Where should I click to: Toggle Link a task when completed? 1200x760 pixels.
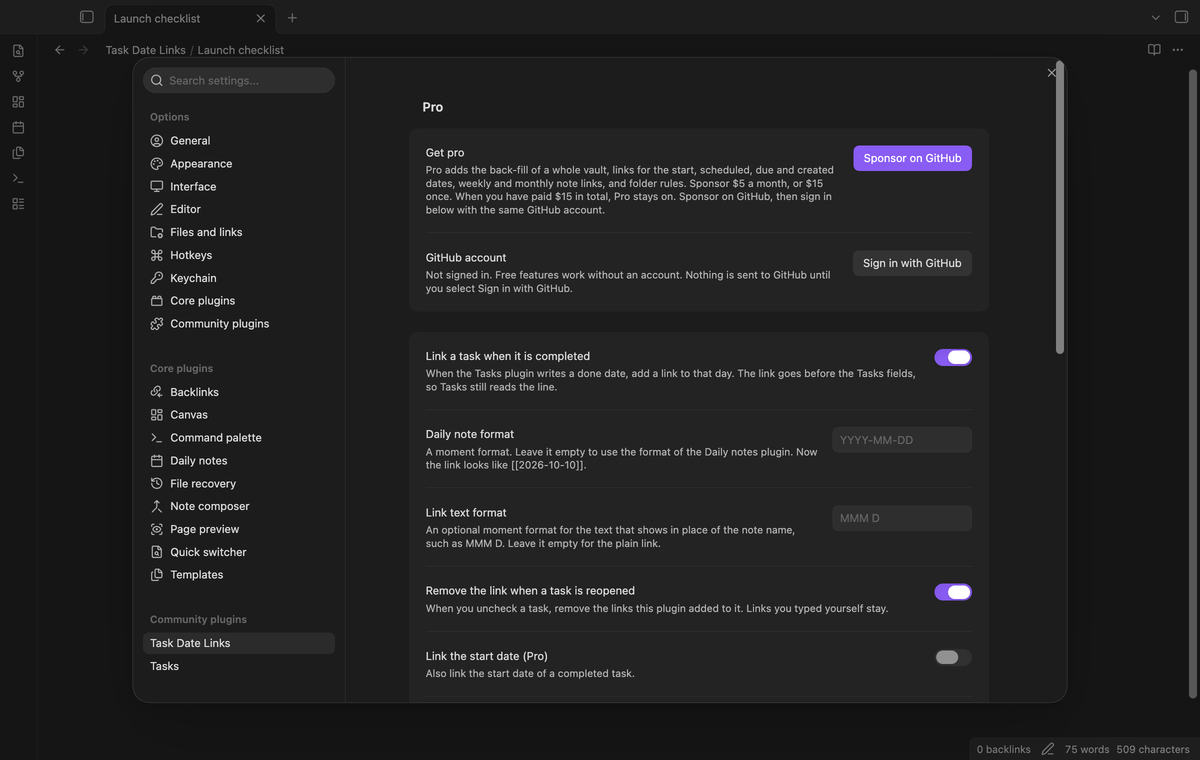(953, 357)
